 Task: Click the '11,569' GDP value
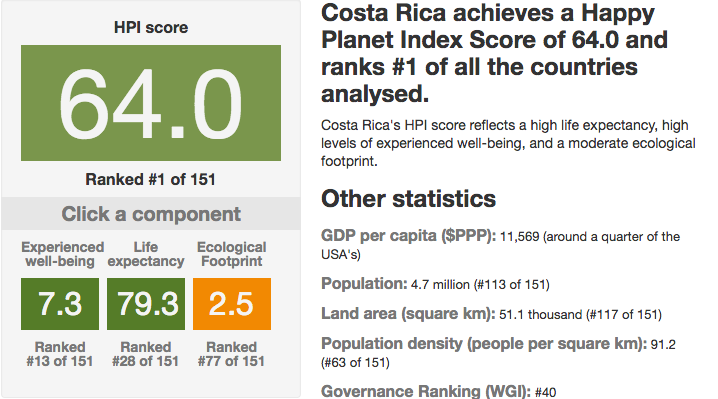coord(520,237)
